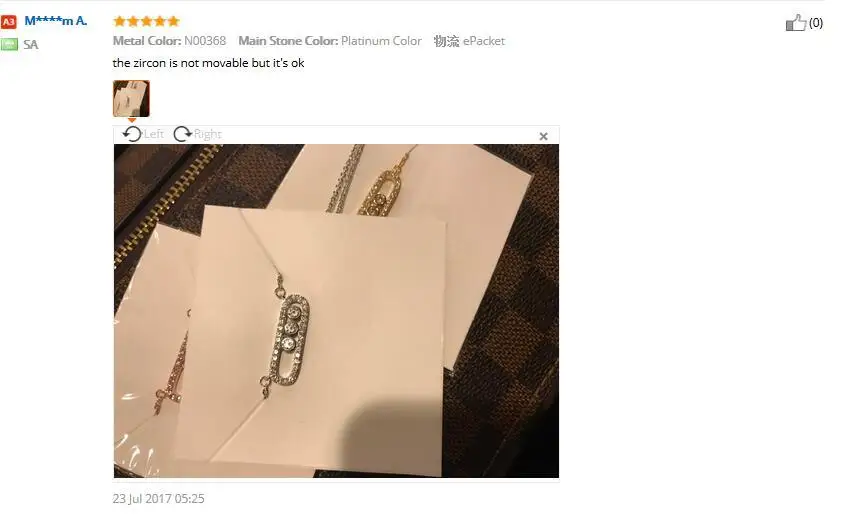
Task: Click the enlarged necklace photo
Action: [x=336, y=311]
